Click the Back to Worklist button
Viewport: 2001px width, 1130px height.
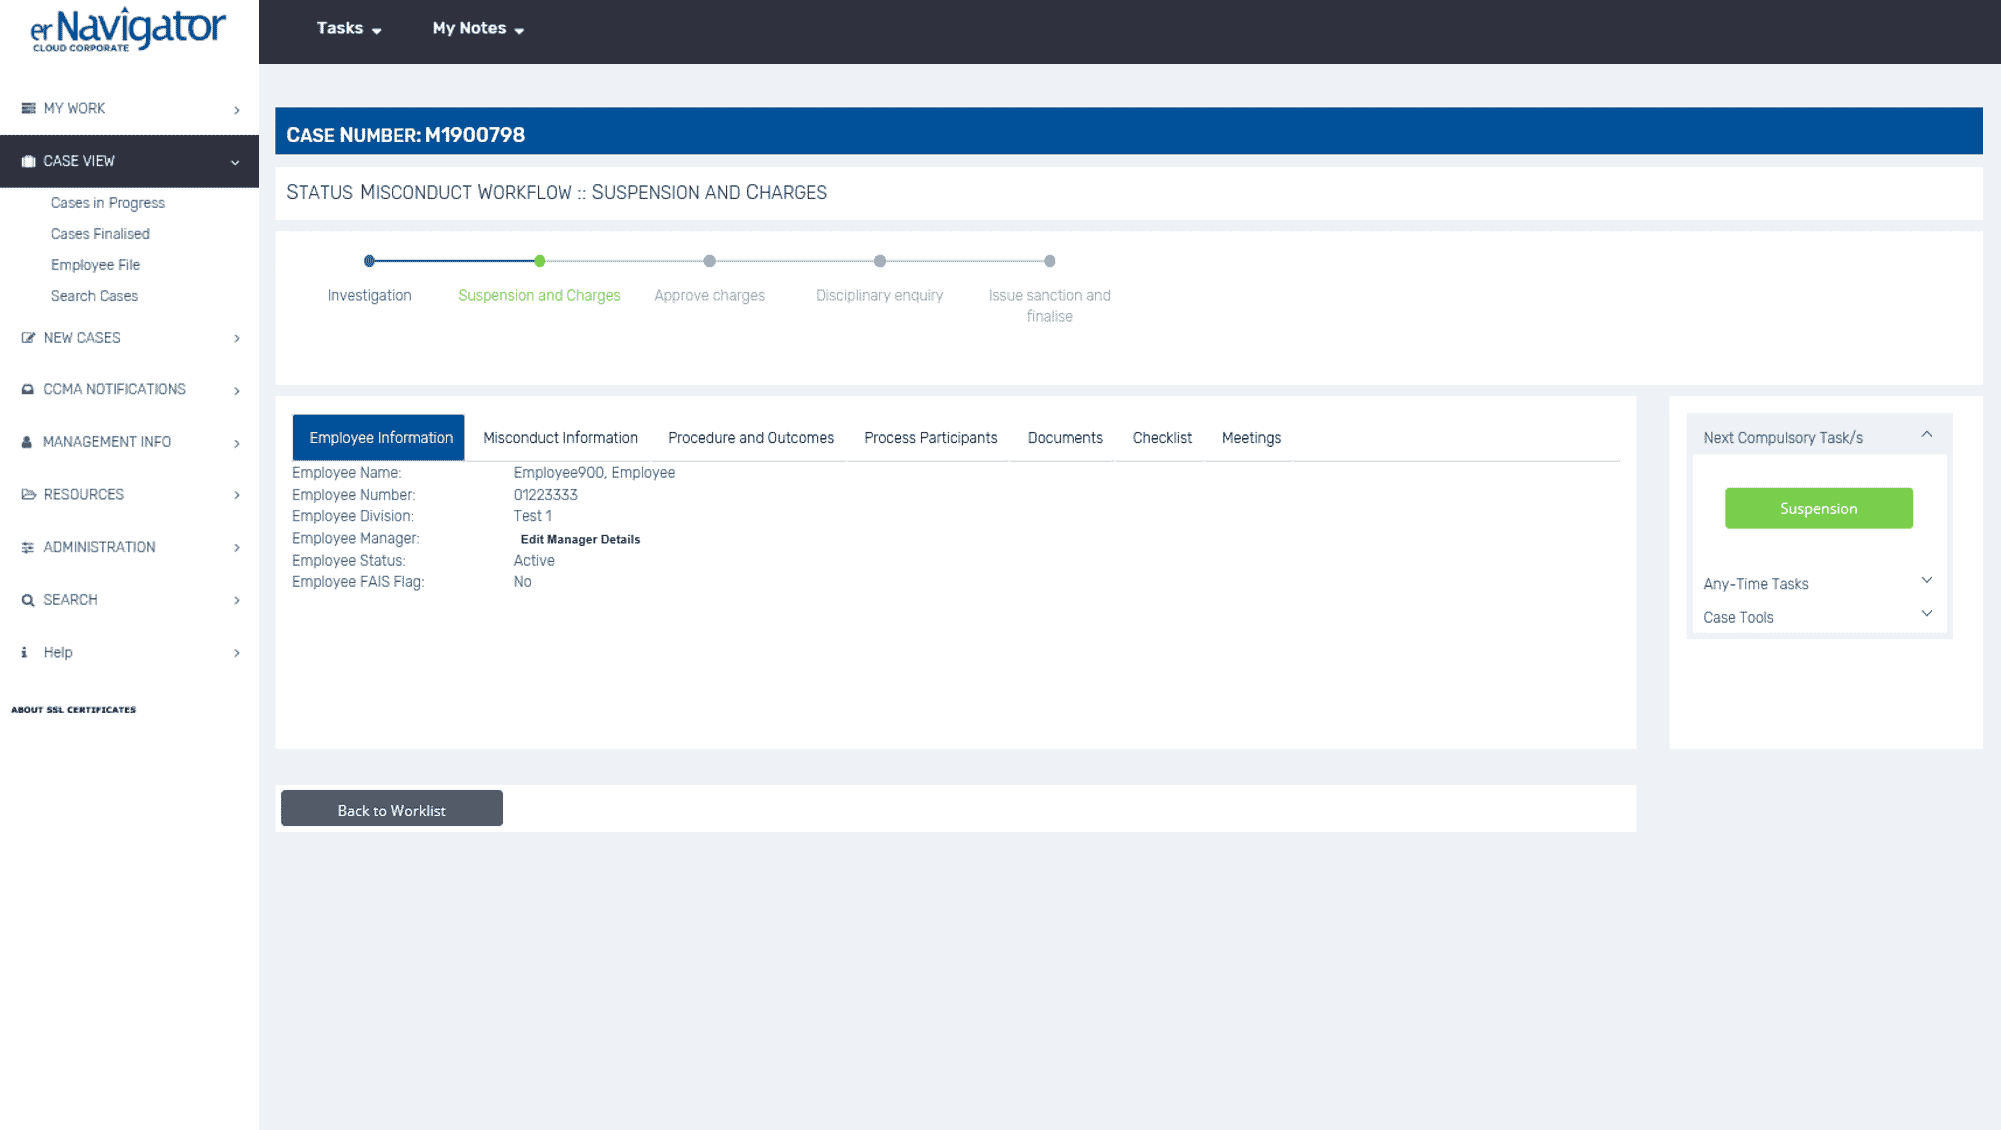point(391,808)
